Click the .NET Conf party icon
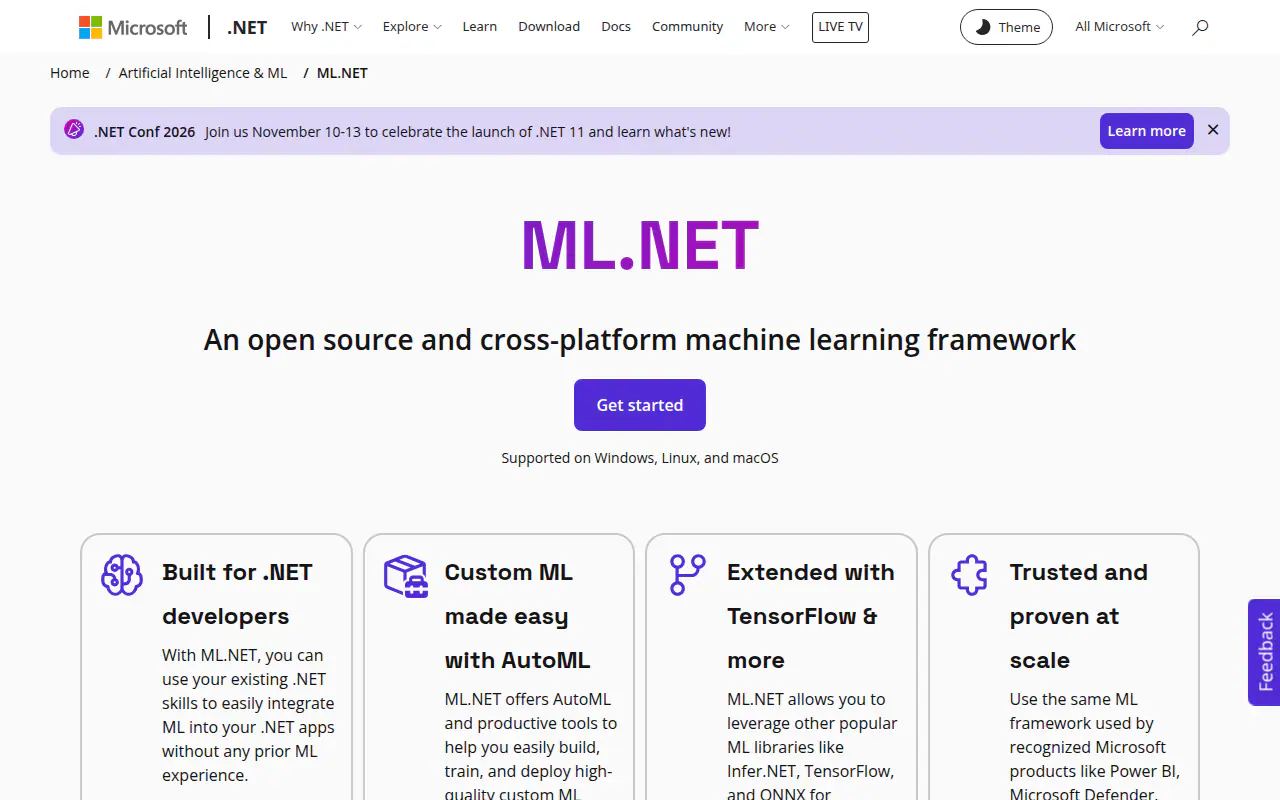1280x800 pixels. [x=74, y=130]
